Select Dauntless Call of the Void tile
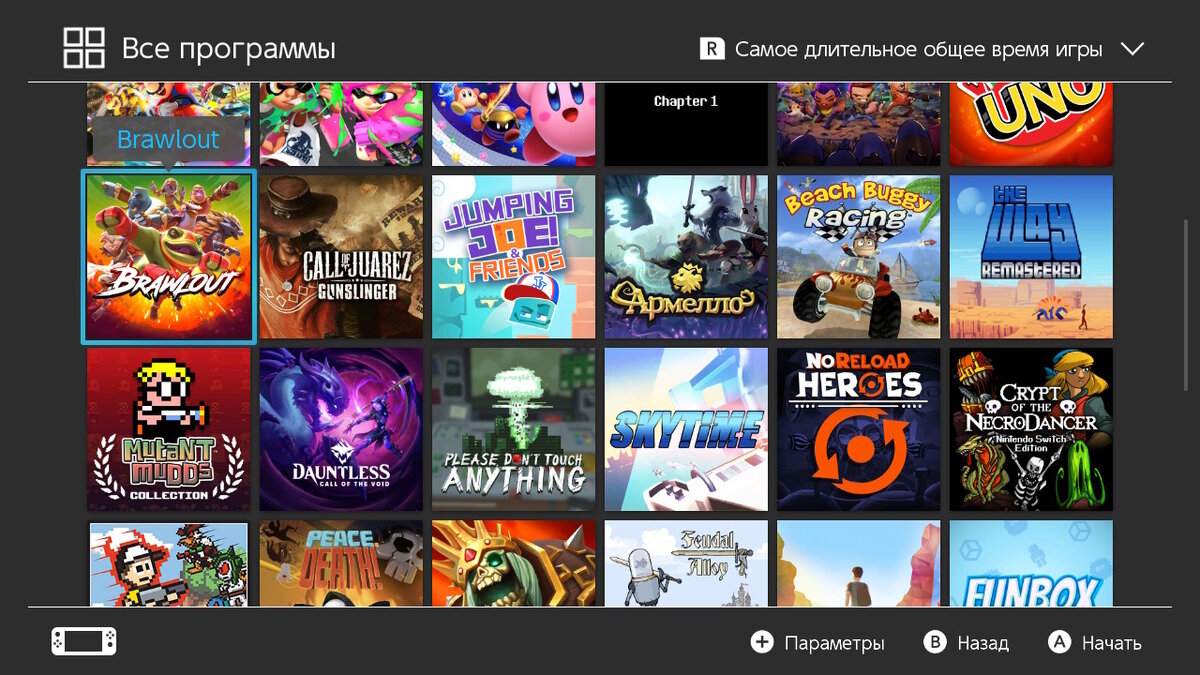Viewport: 1200px width, 675px height. tap(341, 429)
